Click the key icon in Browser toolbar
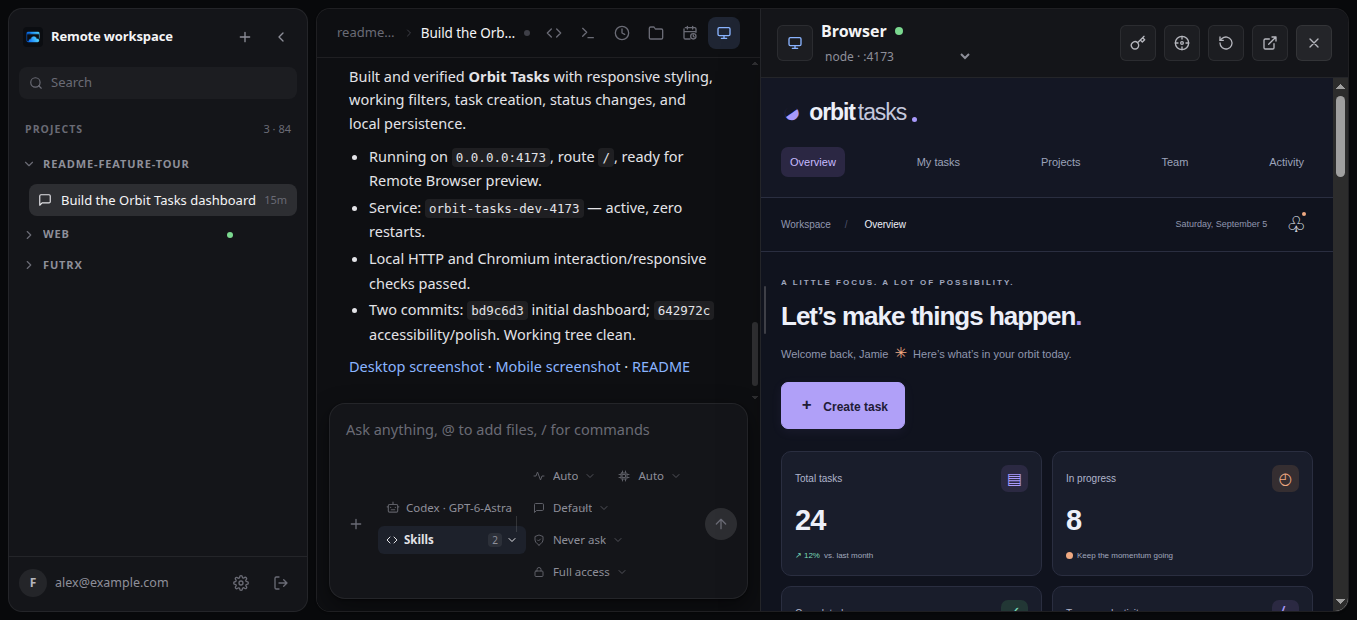The width and height of the screenshot is (1357, 620). tap(1138, 43)
